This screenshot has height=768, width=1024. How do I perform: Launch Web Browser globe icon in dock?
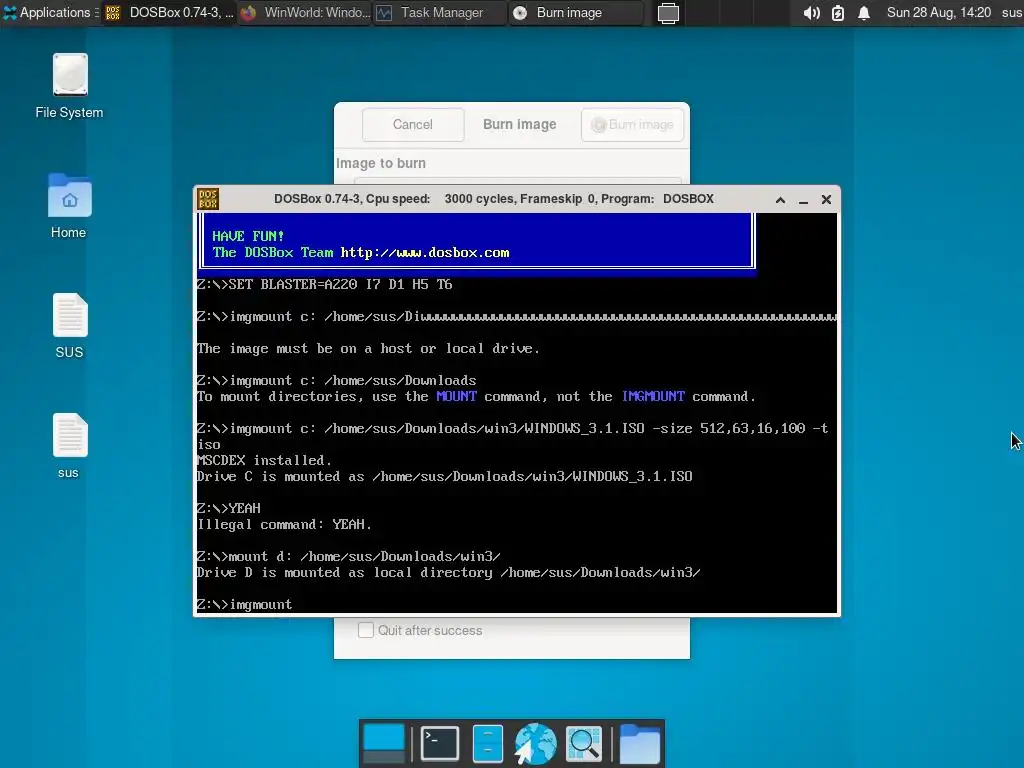536,743
